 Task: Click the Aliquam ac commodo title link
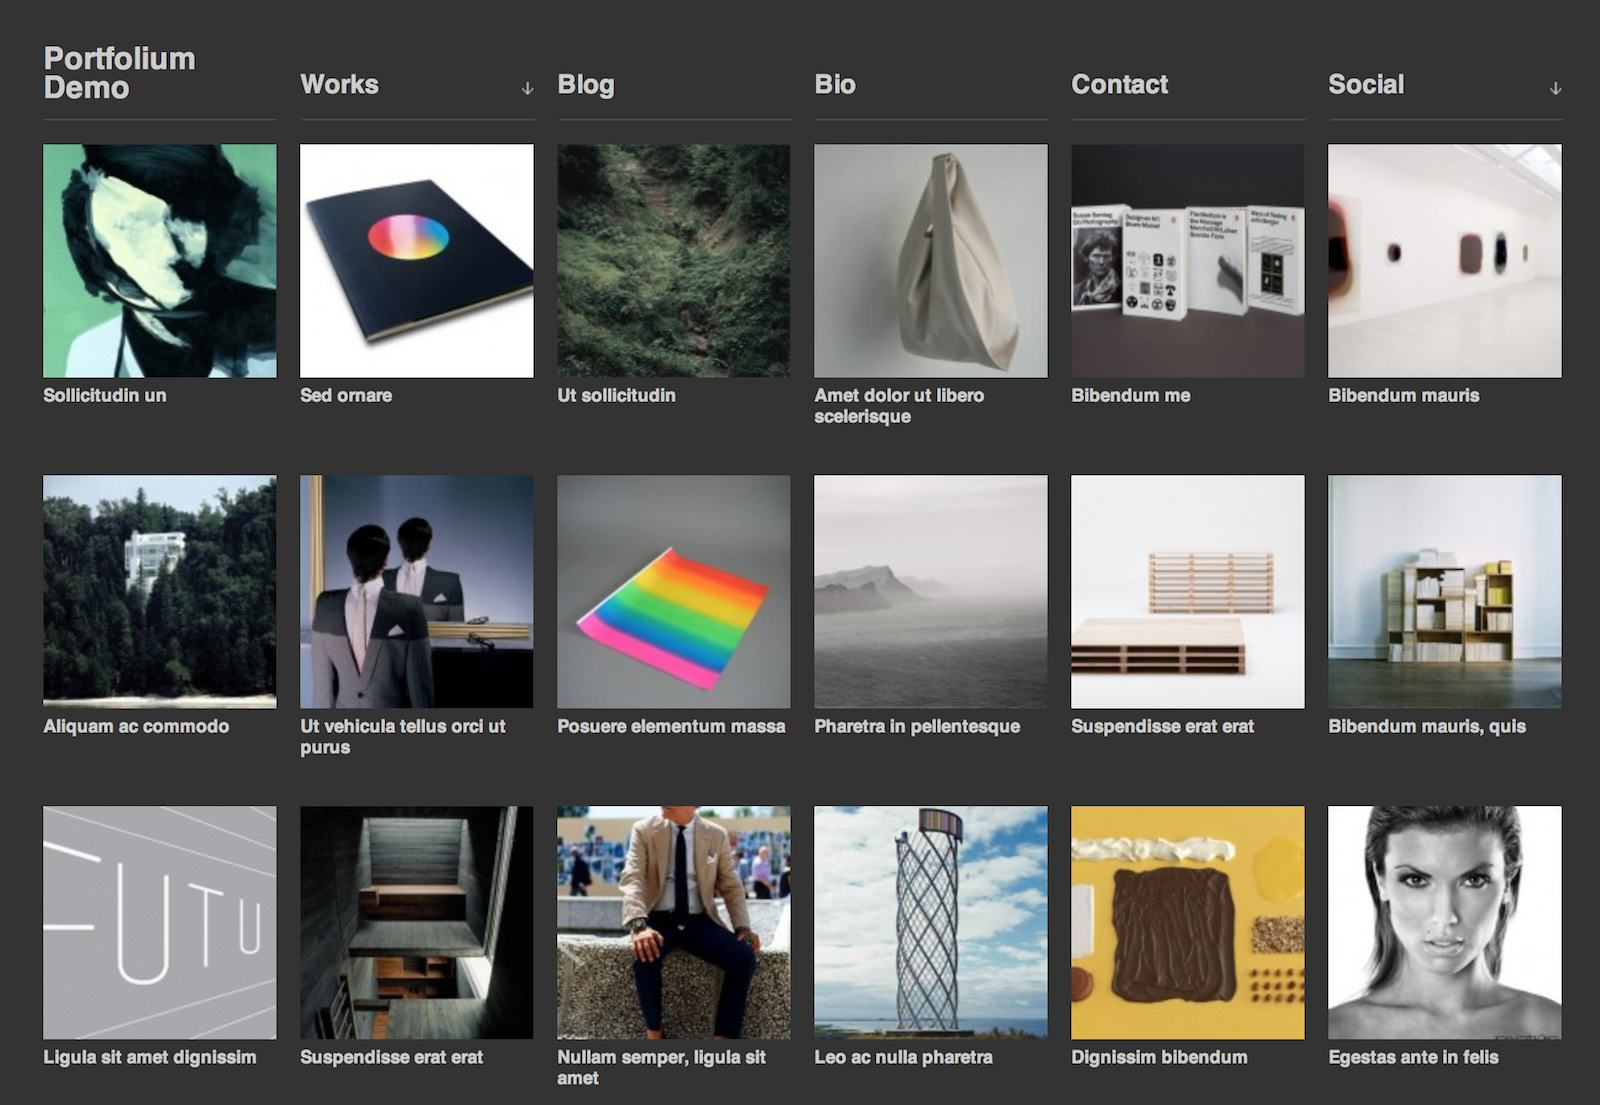point(136,727)
